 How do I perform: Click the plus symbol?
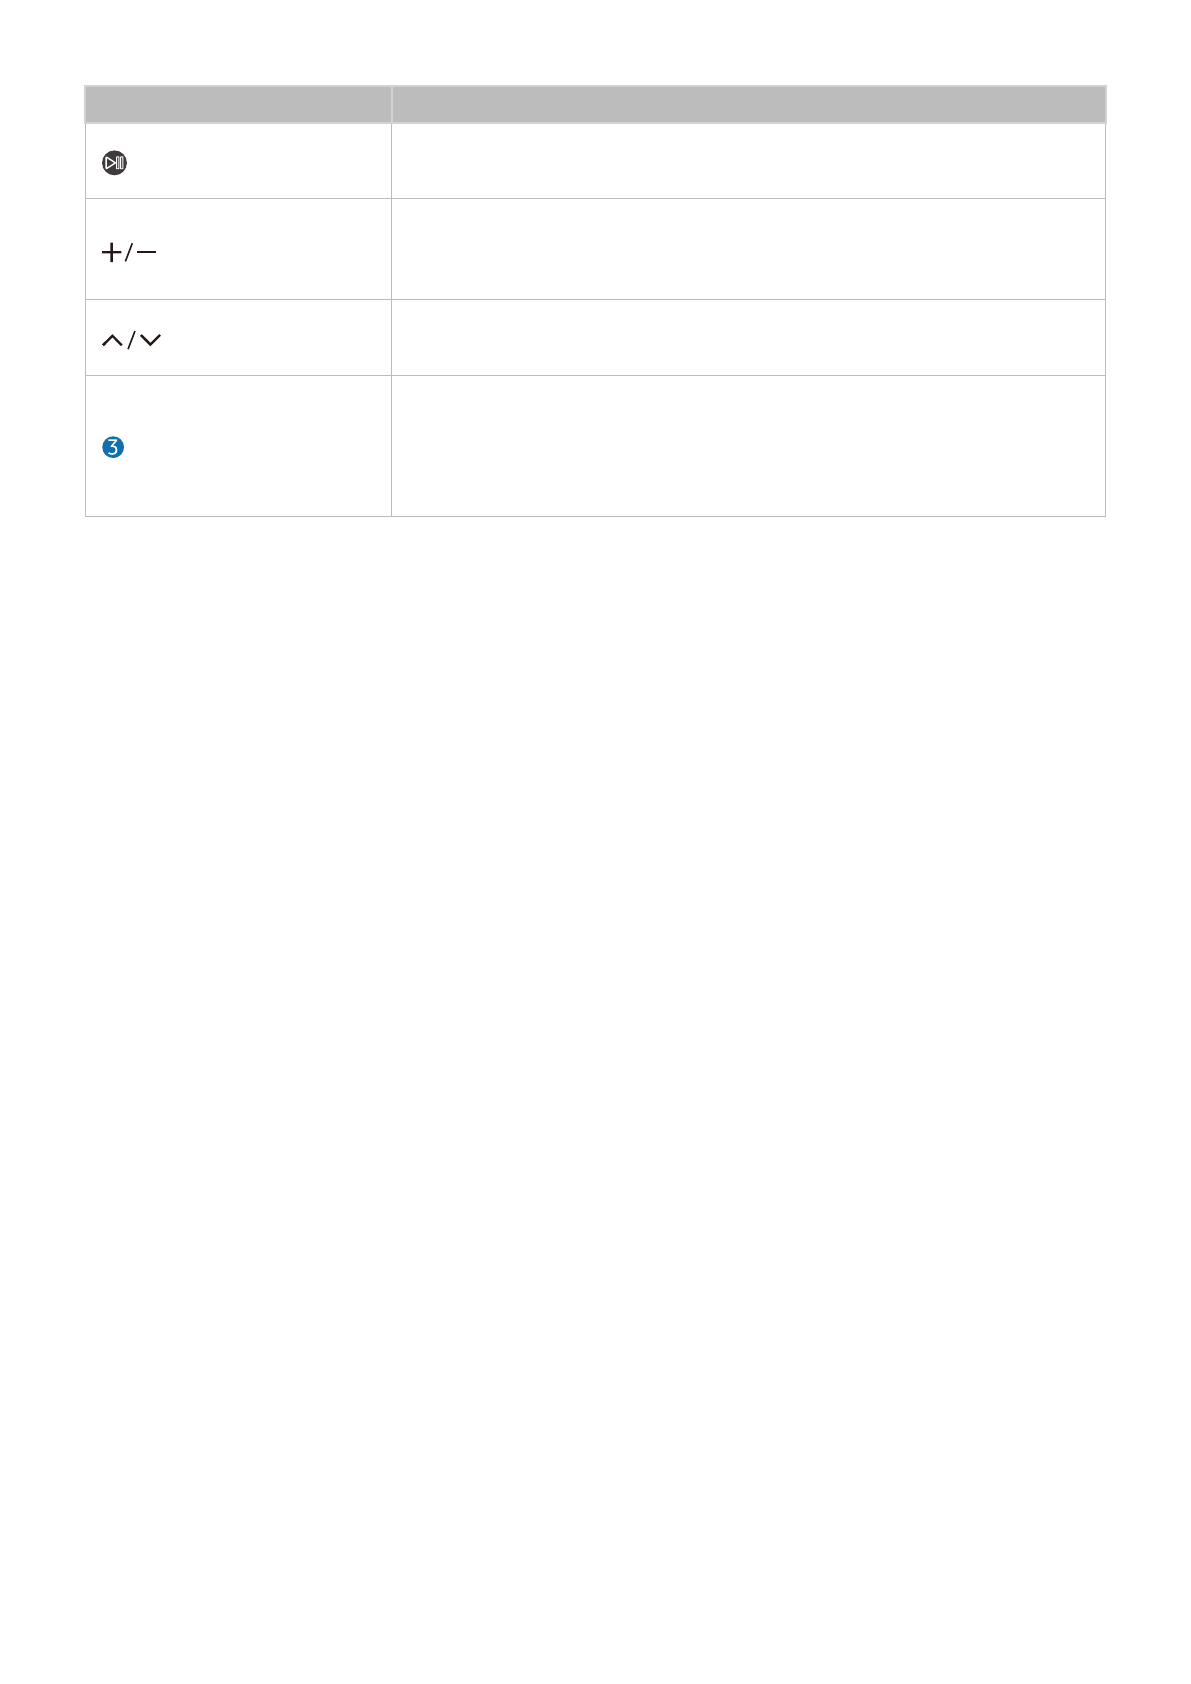(x=111, y=252)
